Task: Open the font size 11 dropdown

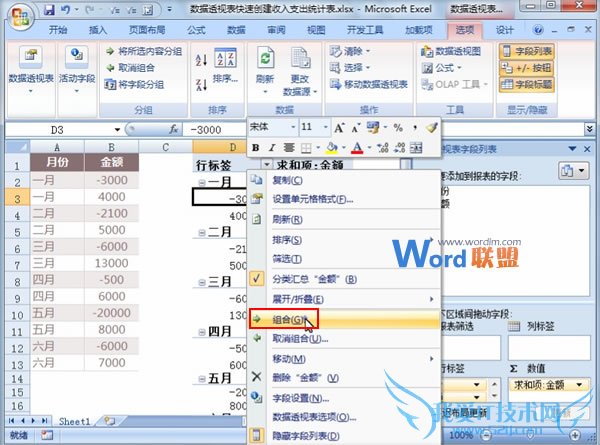Action: (x=326, y=127)
